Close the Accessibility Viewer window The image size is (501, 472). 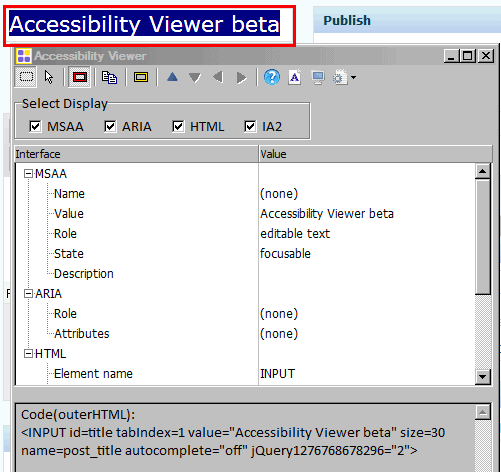486,56
